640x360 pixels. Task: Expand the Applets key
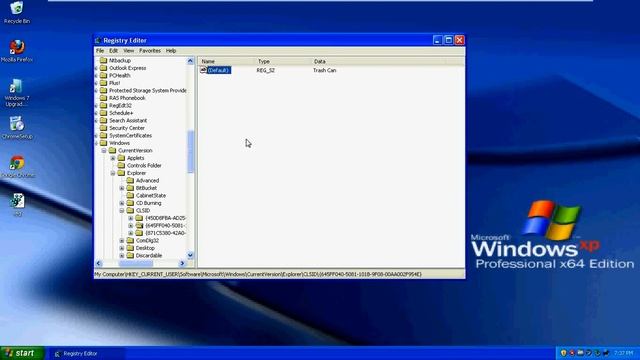(x=113, y=158)
